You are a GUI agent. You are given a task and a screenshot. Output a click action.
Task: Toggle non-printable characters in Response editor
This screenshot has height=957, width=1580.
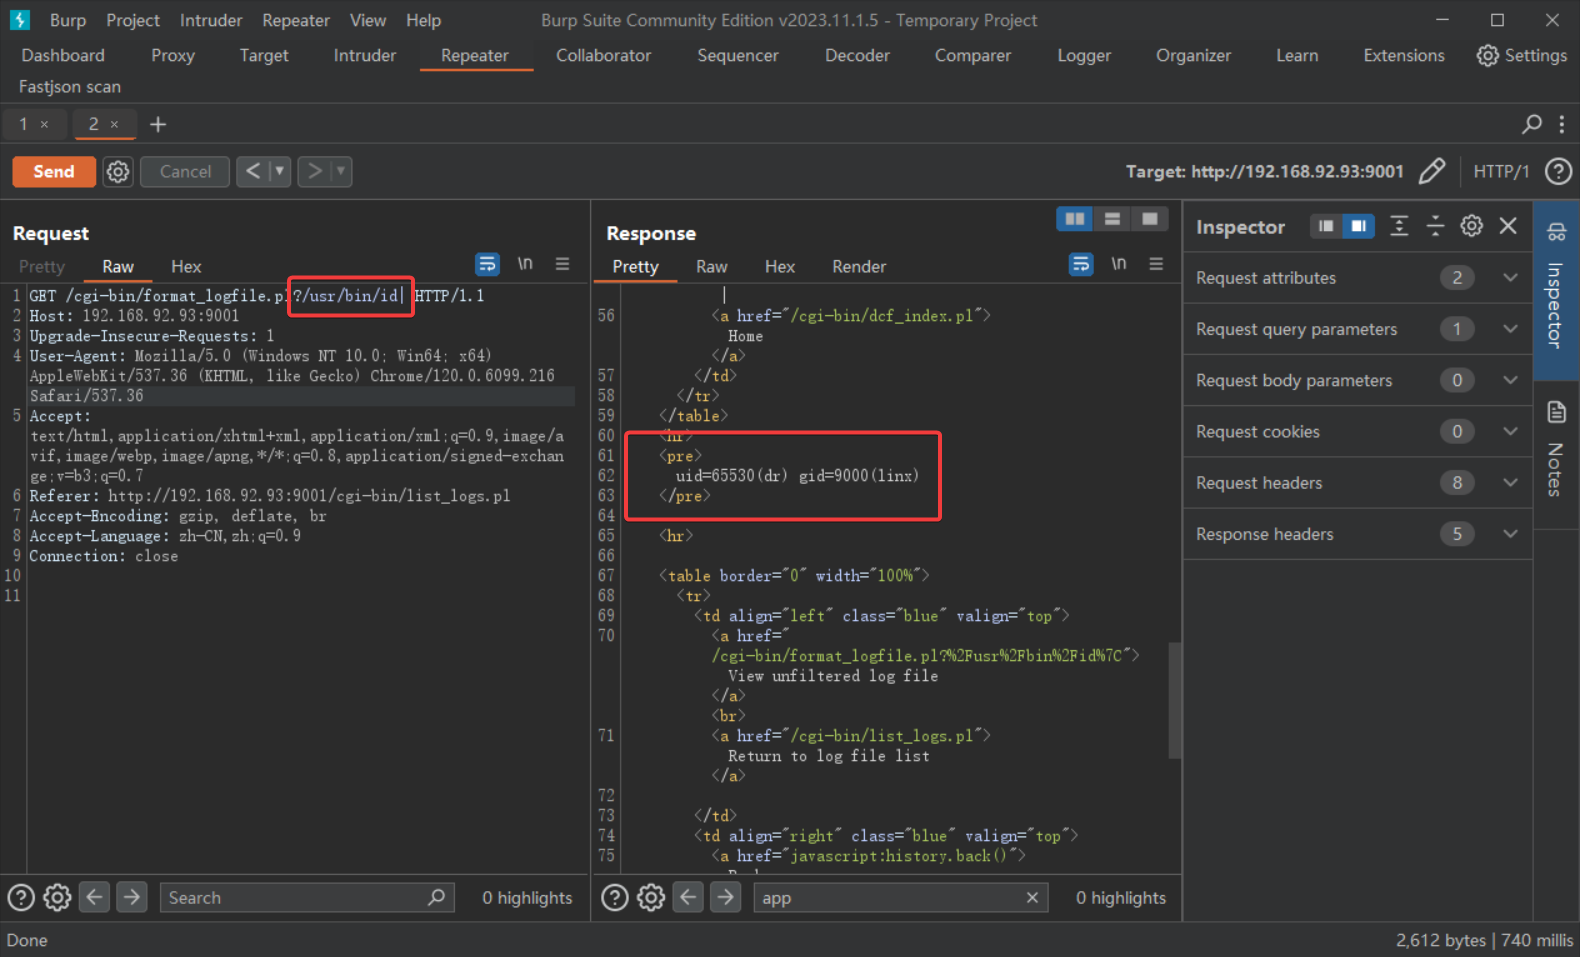[1119, 264]
